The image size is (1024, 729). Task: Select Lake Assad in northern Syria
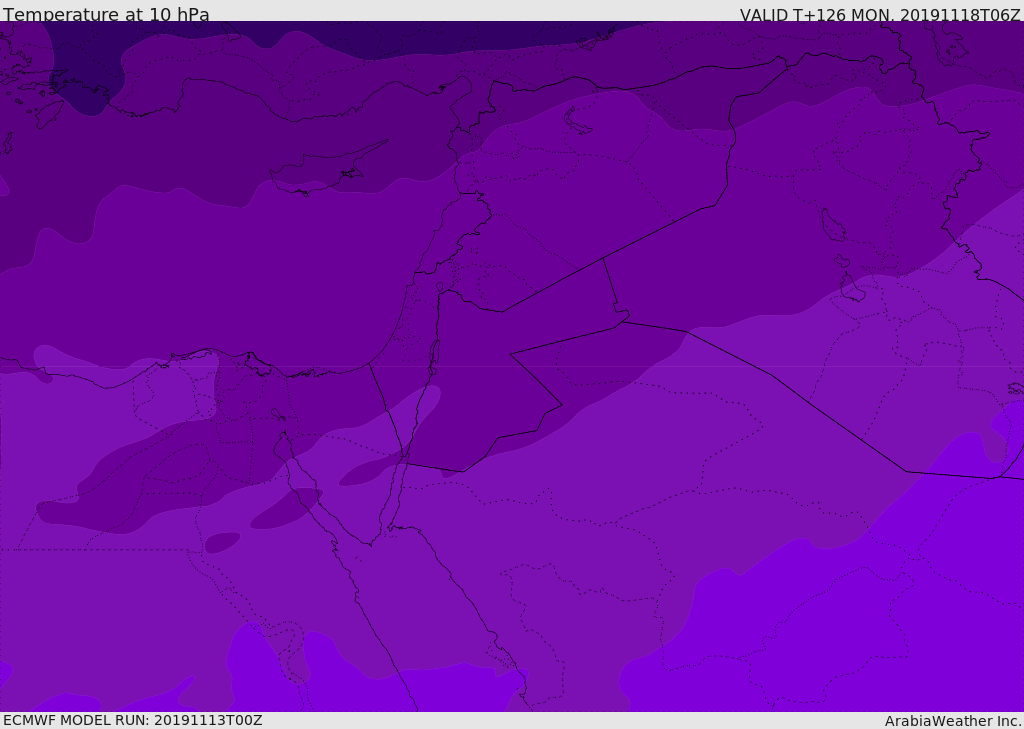click(x=577, y=122)
